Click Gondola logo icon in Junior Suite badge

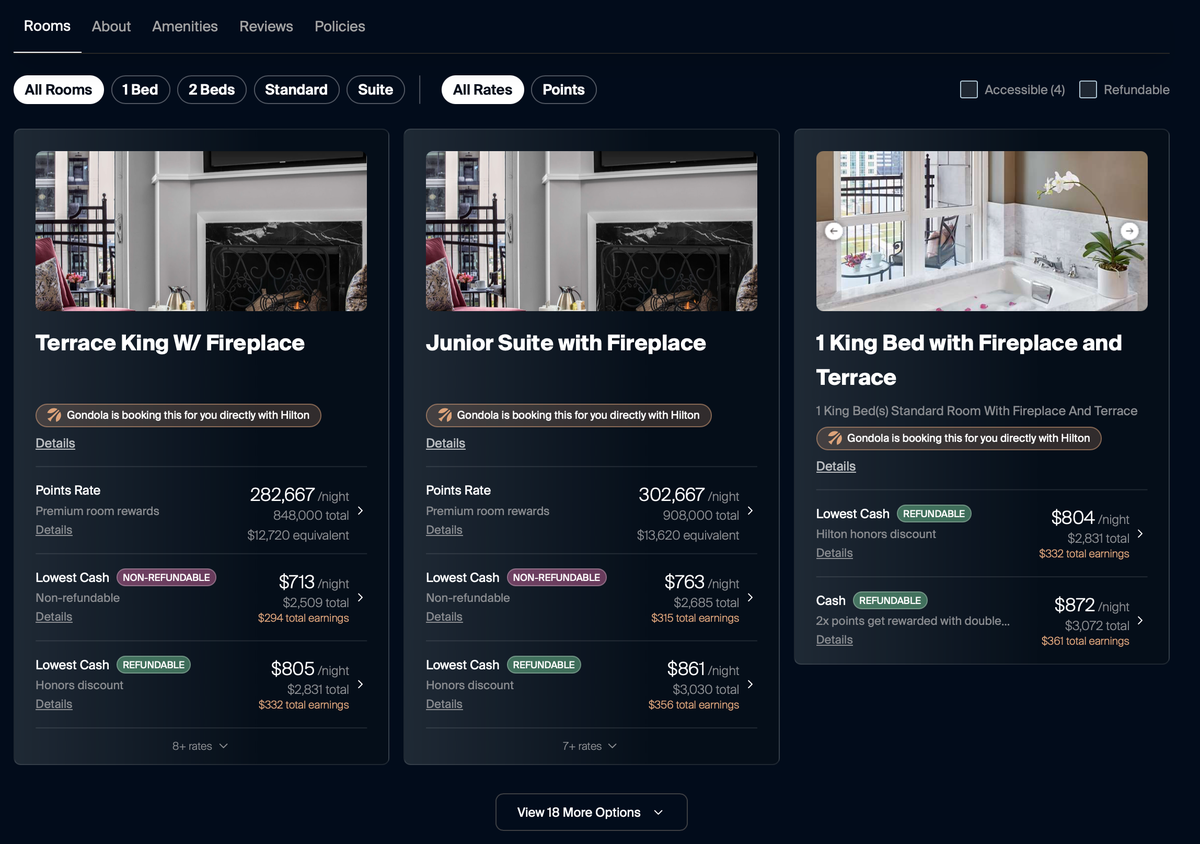coord(444,415)
